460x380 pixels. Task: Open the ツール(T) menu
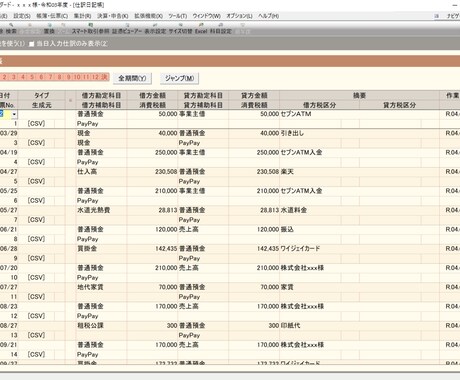[177, 16]
